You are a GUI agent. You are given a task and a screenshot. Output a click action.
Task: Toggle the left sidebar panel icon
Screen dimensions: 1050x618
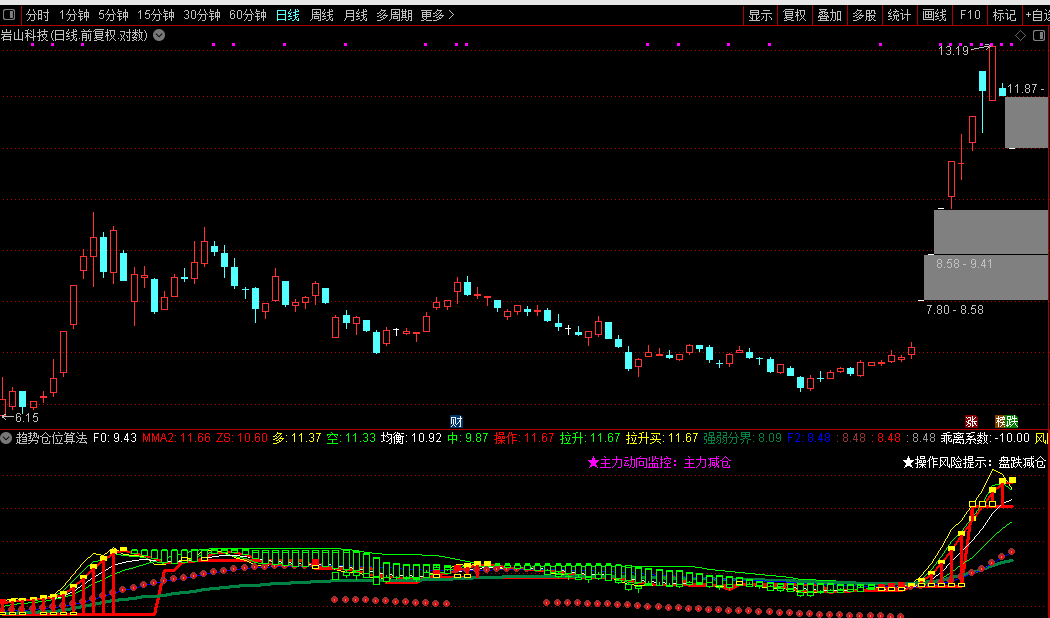[9, 15]
